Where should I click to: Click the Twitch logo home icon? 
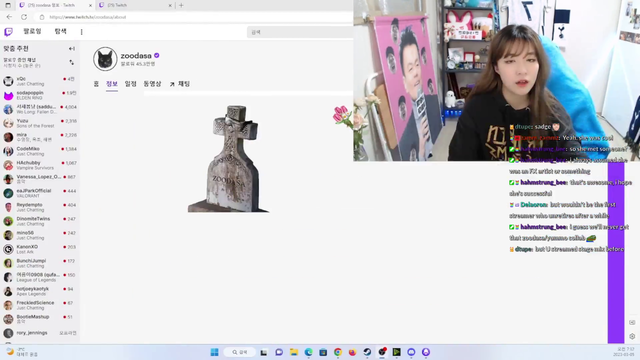[x=8, y=32]
